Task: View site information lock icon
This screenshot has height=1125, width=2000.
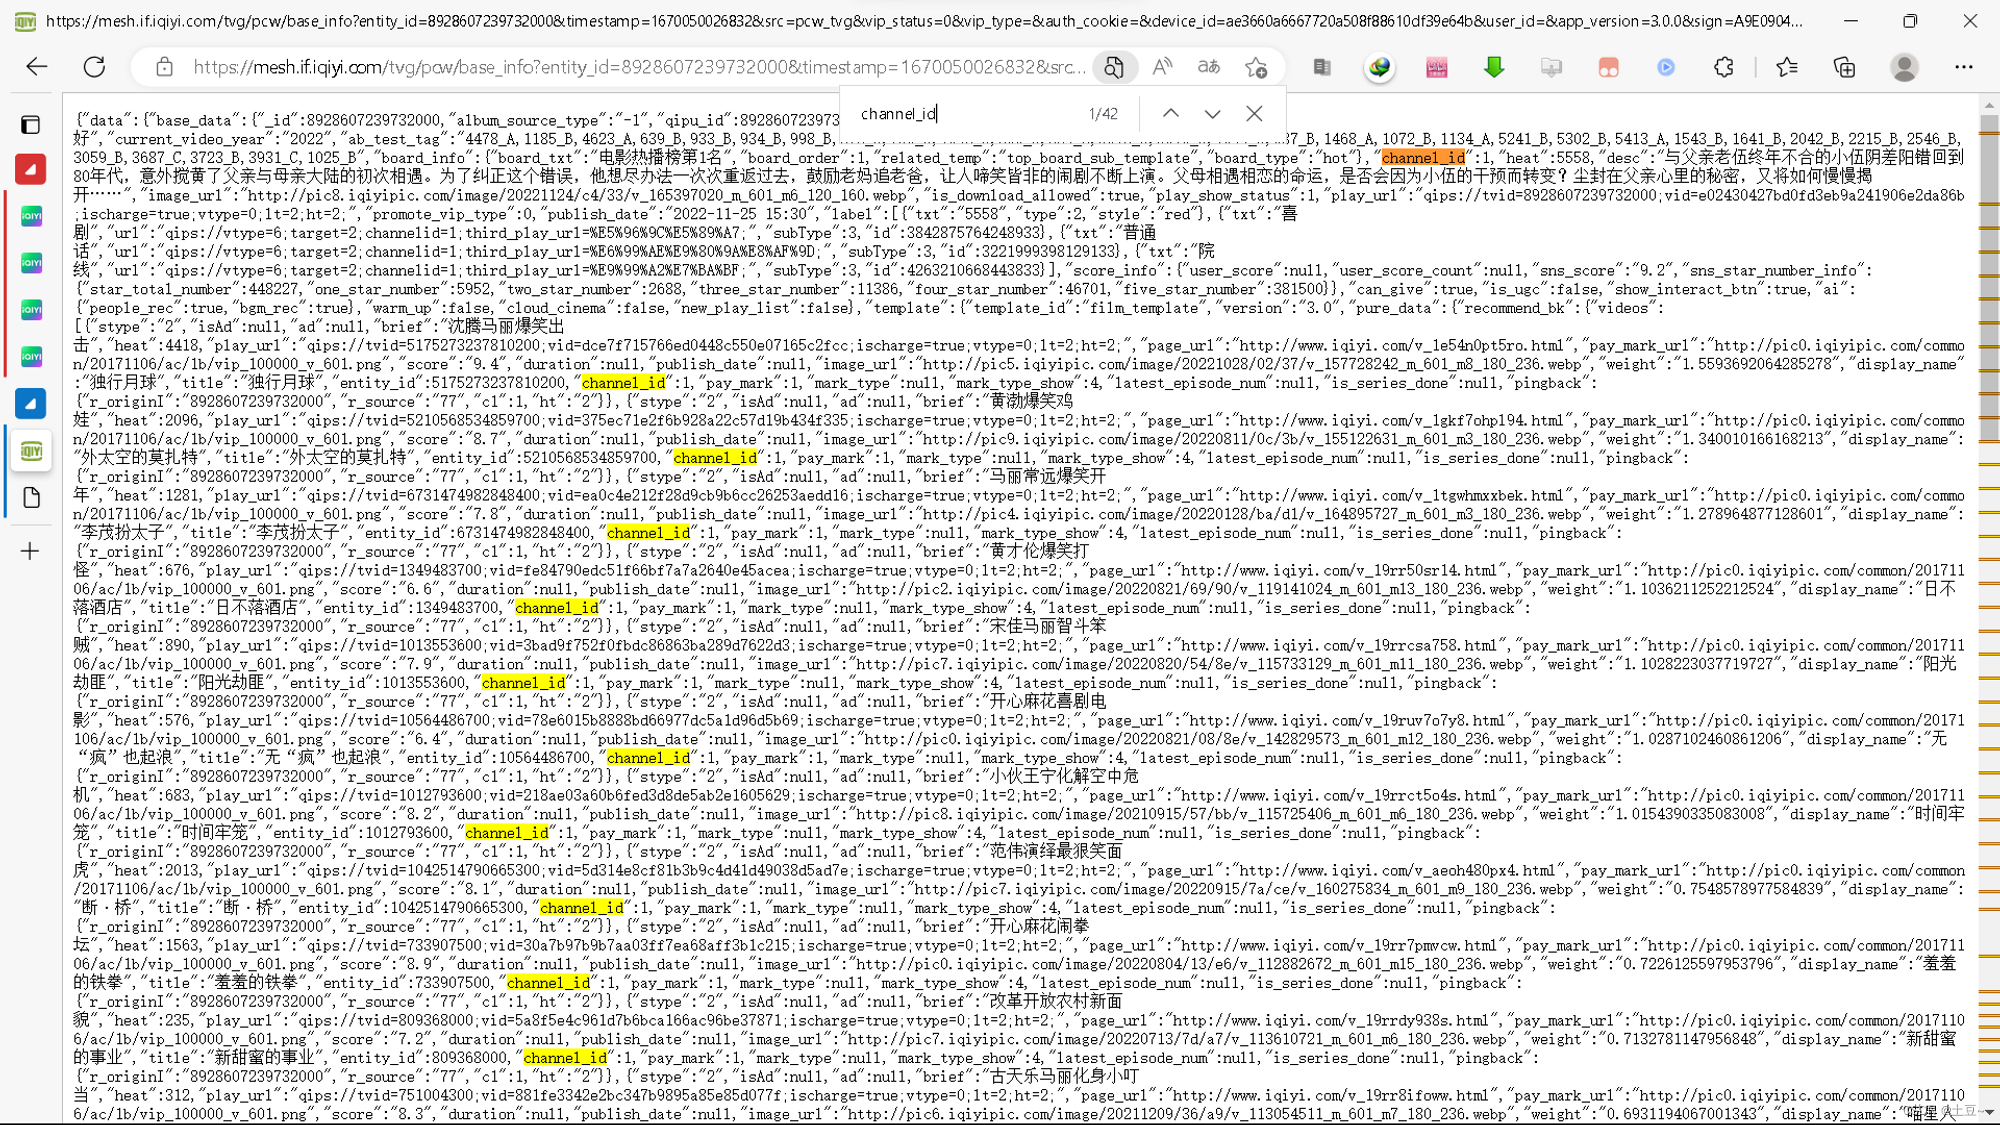Action: pyautogui.click(x=165, y=67)
